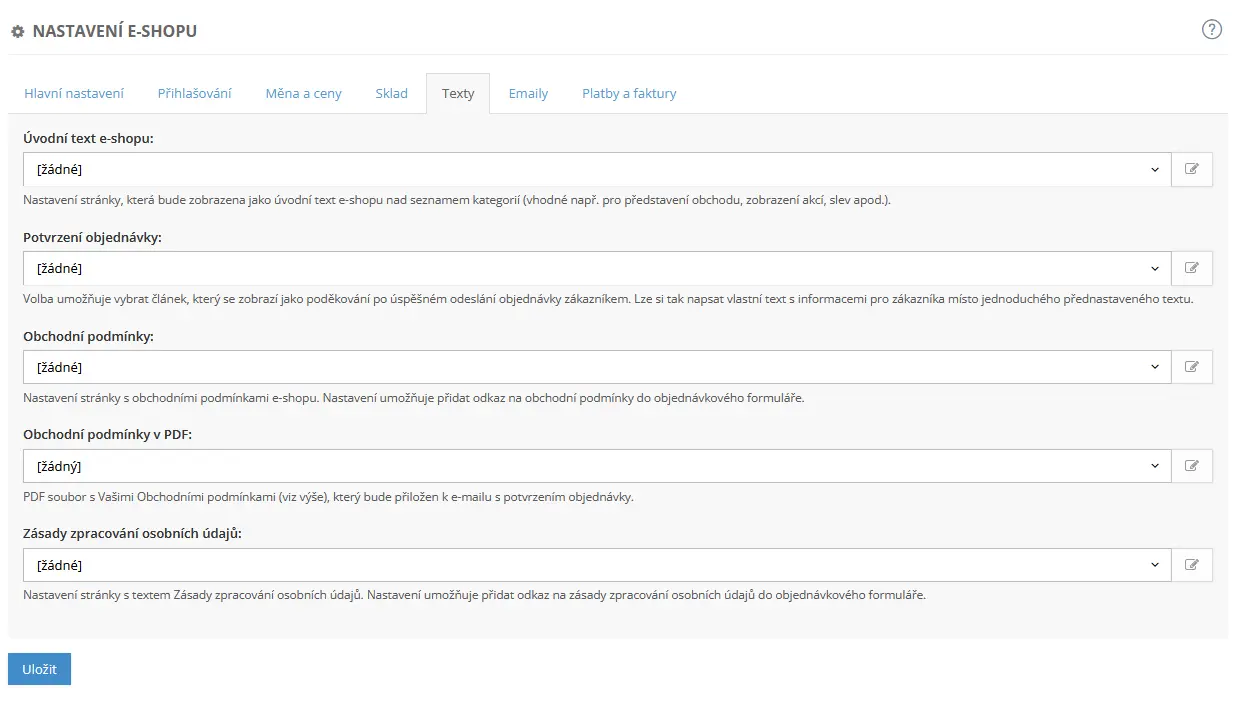Edit the Úvodní text e-shopu page icon
The height and width of the screenshot is (711, 1235).
[x=1192, y=169]
